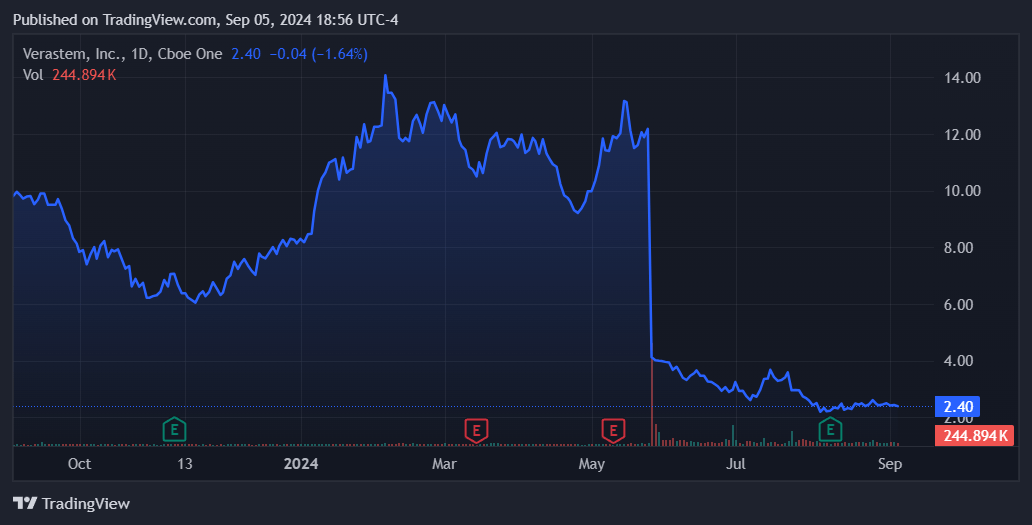Click the −0.04 (−1.64%) change value
The width and height of the screenshot is (1032, 525).
[x=319, y=54]
